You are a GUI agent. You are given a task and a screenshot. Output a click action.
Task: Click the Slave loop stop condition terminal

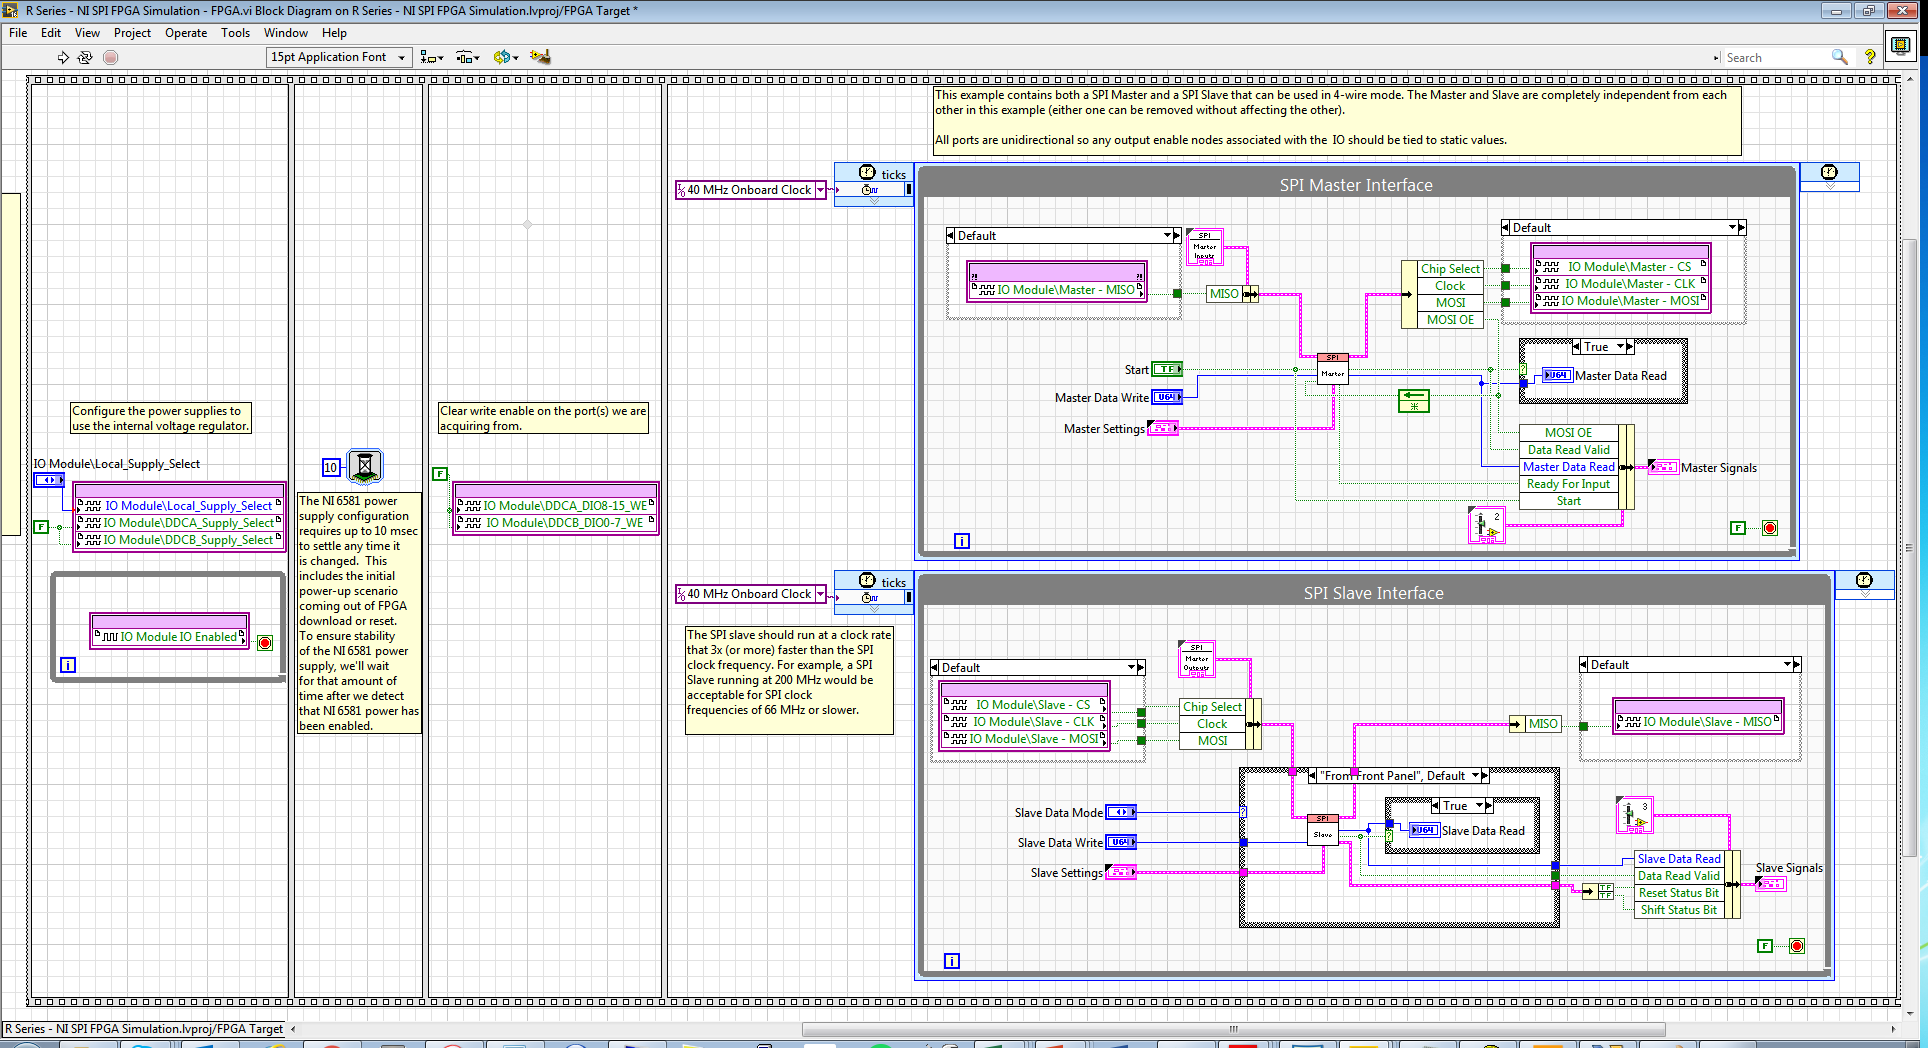pos(1797,946)
